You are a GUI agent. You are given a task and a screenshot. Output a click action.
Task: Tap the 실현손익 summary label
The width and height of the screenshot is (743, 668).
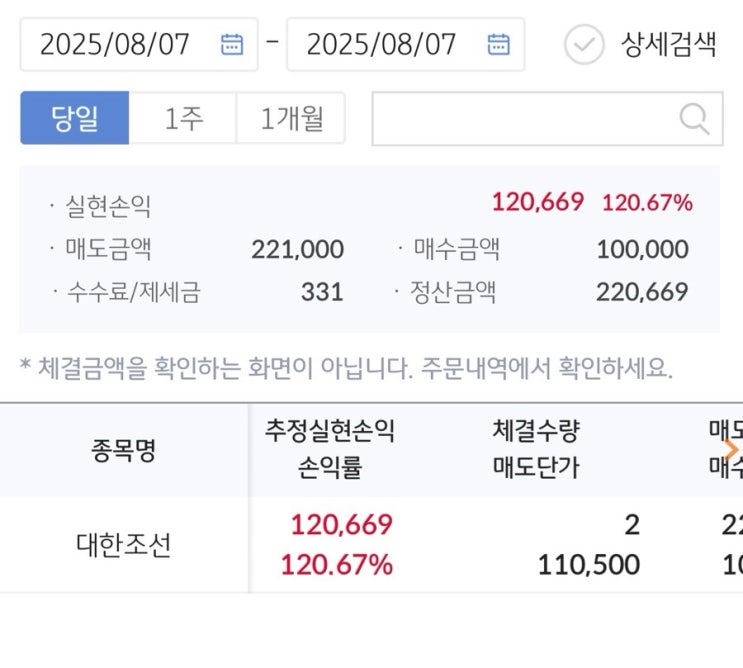[108, 206]
